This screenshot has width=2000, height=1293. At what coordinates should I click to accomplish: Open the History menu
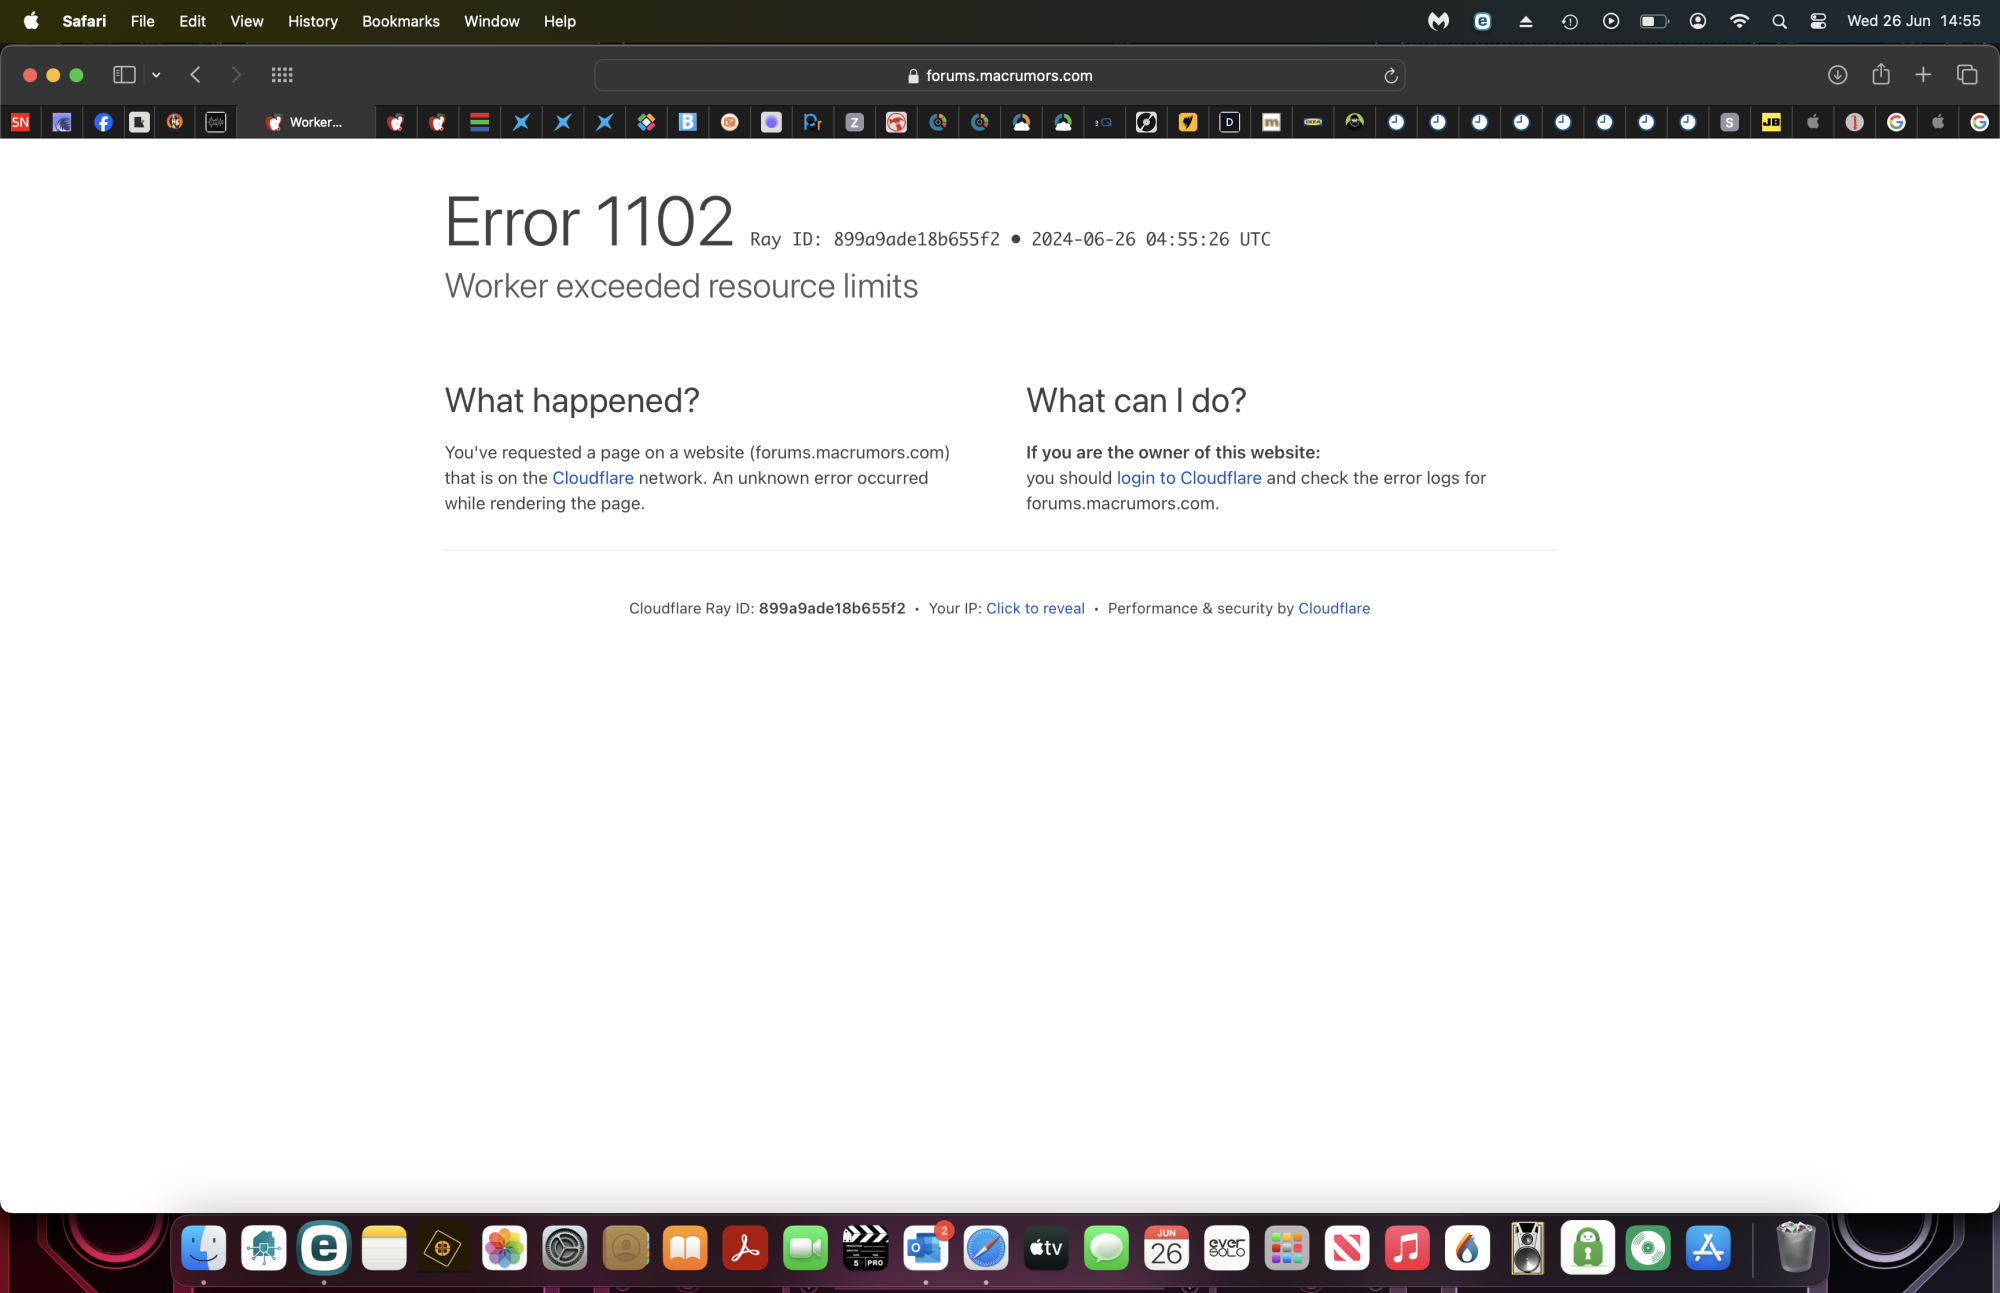(x=312, y=21)
